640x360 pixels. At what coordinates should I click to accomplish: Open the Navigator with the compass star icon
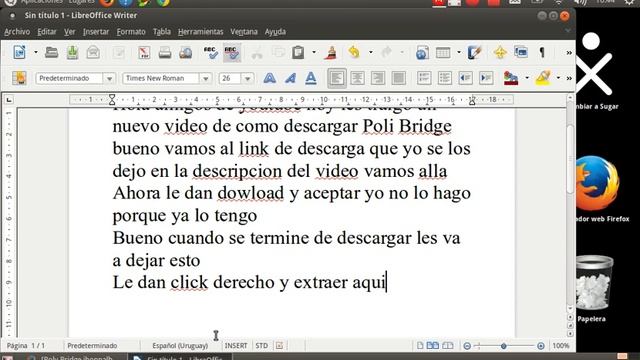(x=500, y=52)
